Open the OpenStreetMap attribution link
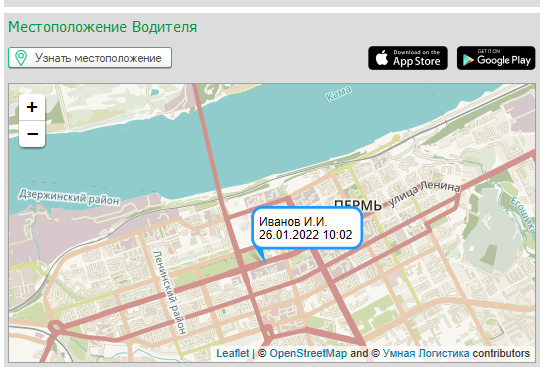 tap(308, 353)
